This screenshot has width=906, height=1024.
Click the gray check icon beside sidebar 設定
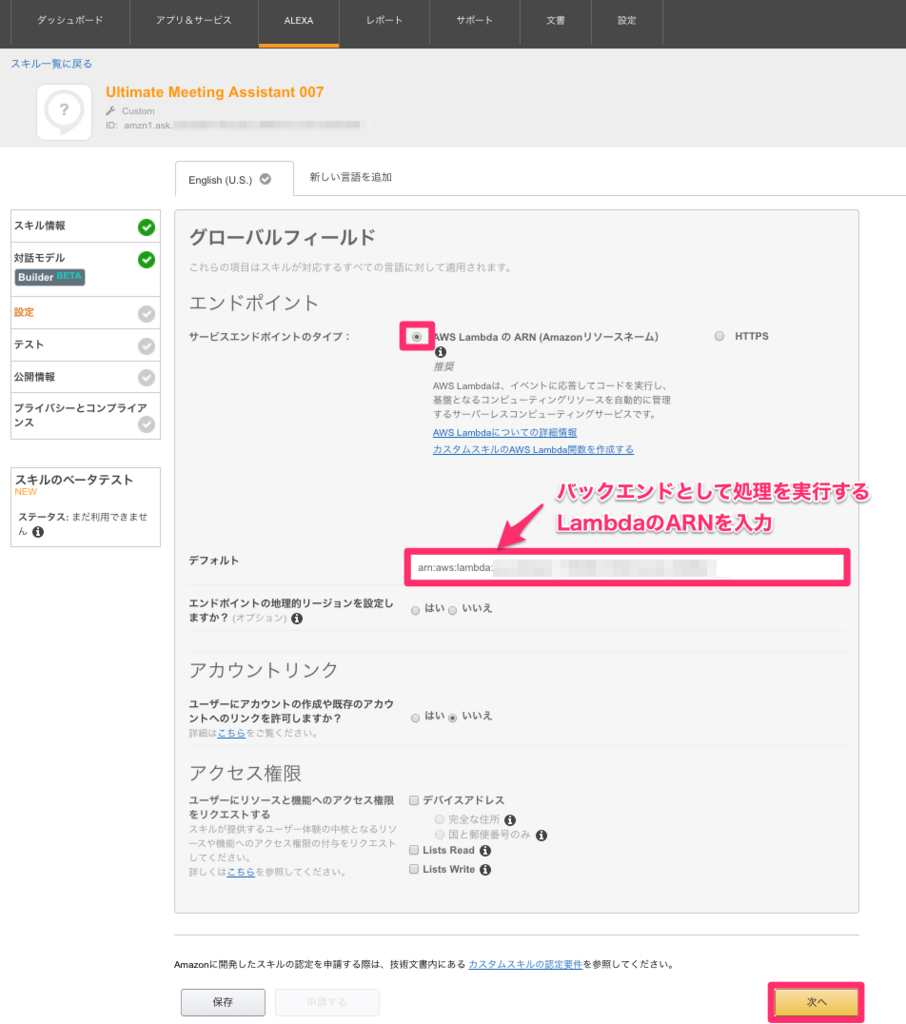point(146,314)
